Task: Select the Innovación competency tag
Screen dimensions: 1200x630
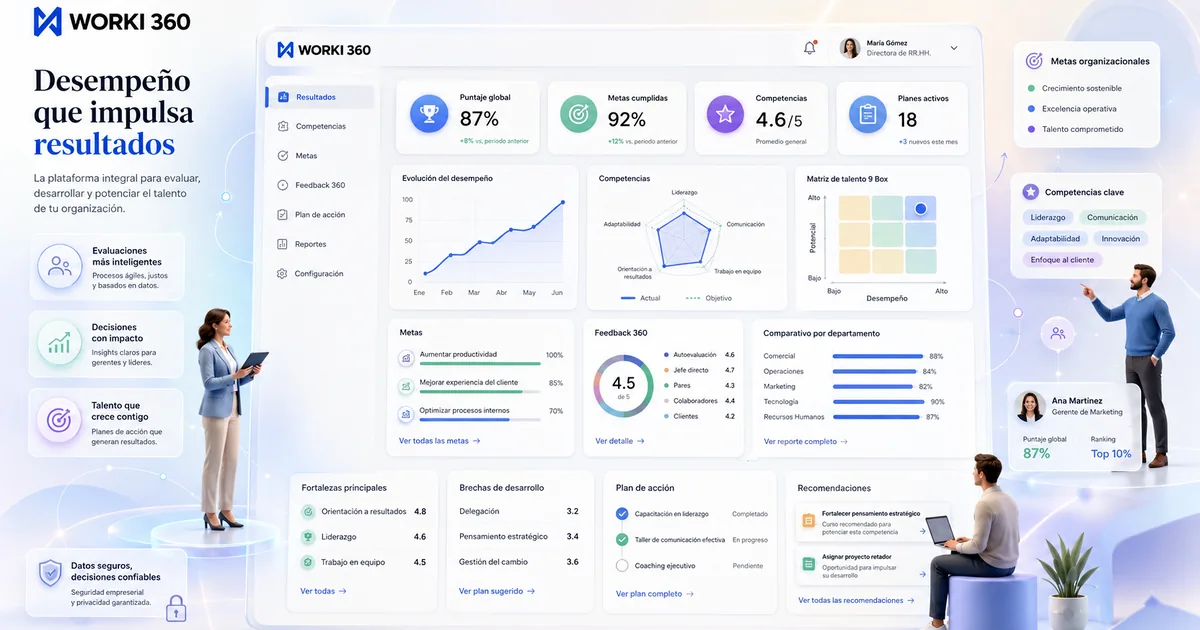Action: click(x=1121, y=239)
